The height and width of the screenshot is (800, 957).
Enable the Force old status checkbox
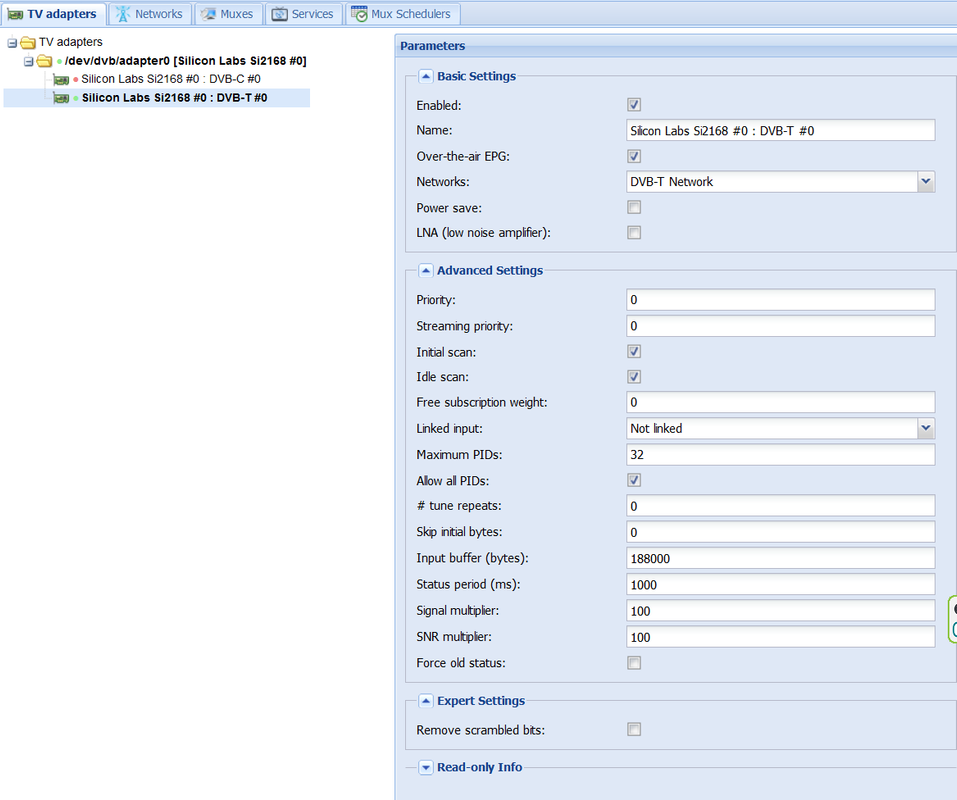[634, 663]
